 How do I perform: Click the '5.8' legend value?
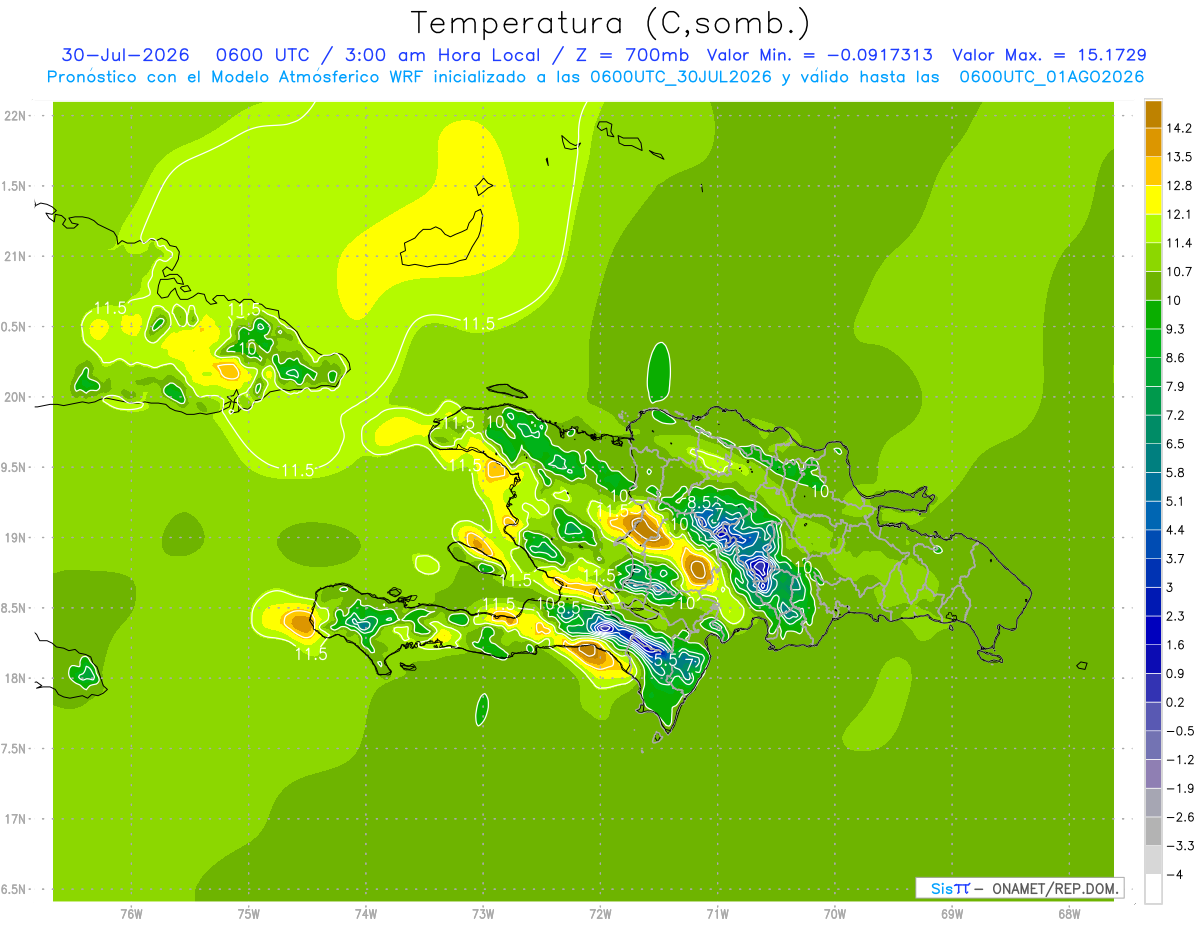tap(1177, 472)
